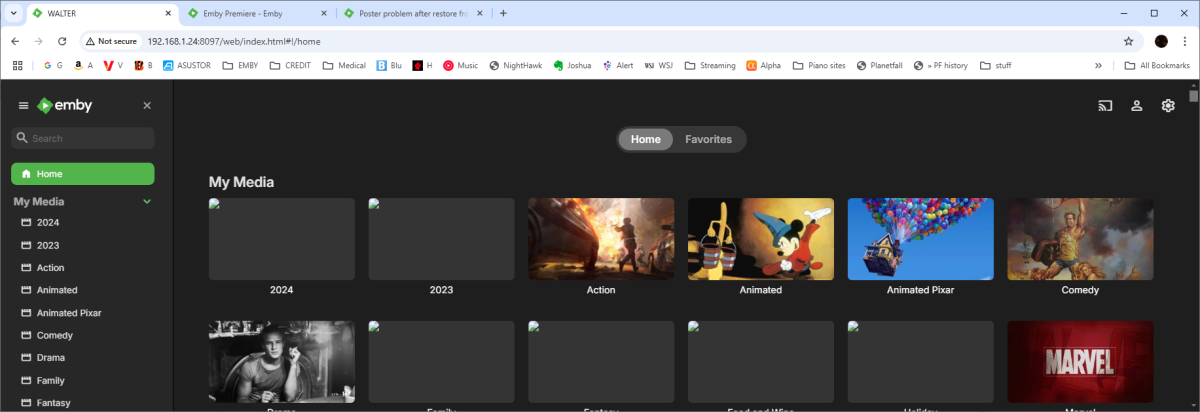Close the Emby sidebar with the X

tap(147, 105)
